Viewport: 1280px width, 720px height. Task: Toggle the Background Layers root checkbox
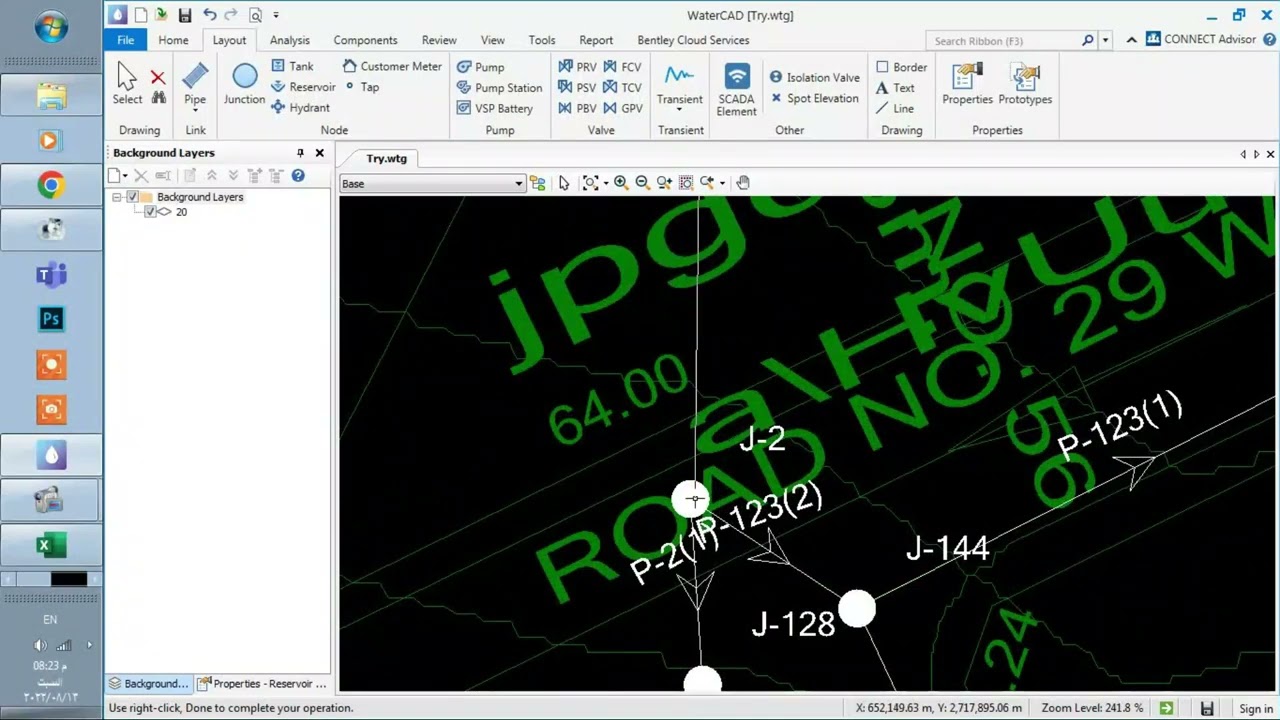point(132,197)
